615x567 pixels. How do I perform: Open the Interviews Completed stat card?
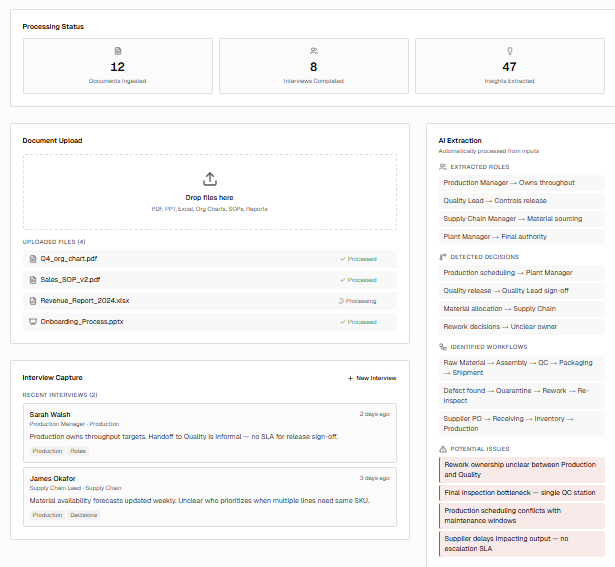(x=314, y=66)
